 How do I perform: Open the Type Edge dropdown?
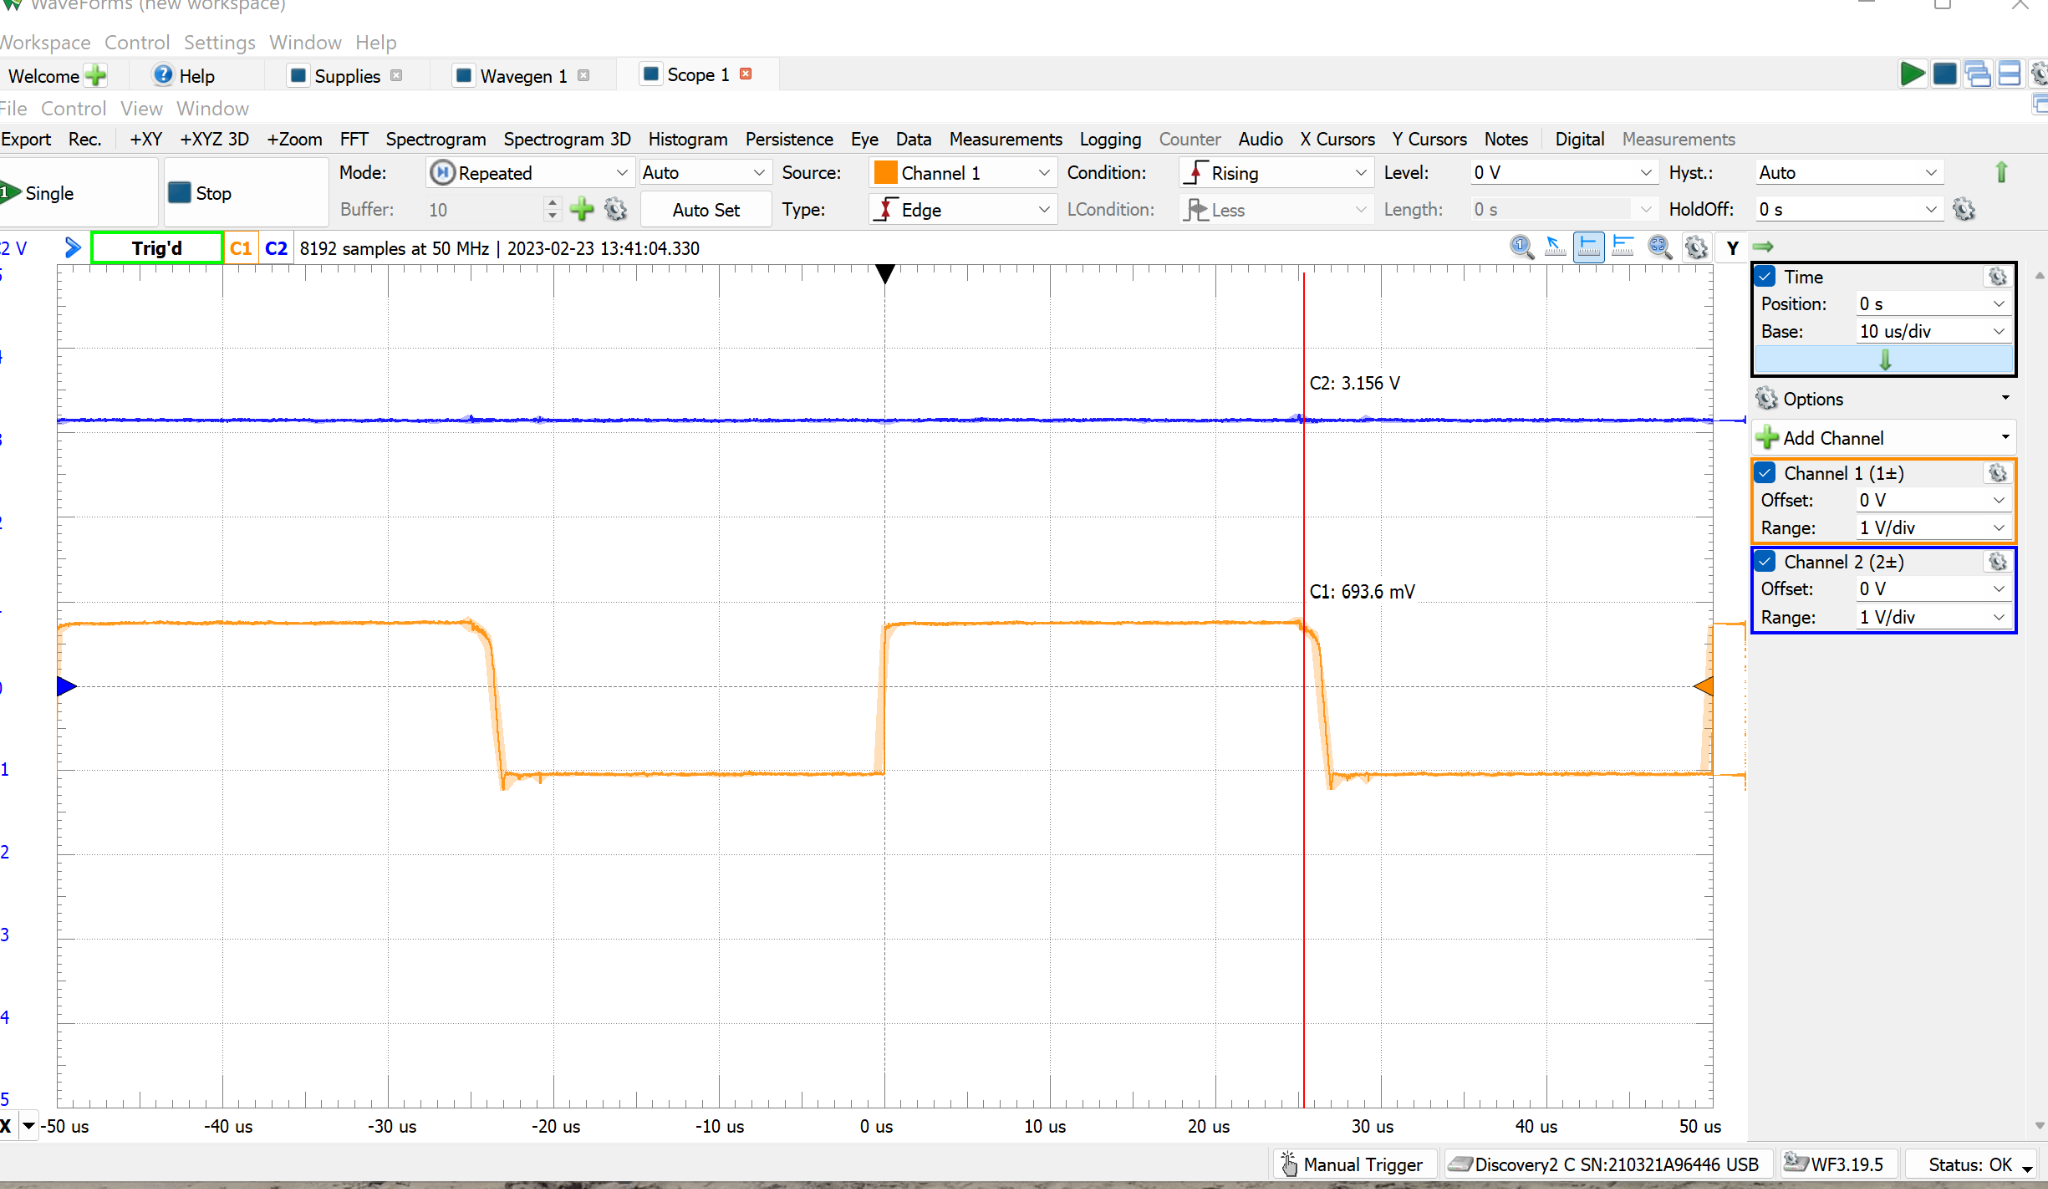(x=962, y=210)
